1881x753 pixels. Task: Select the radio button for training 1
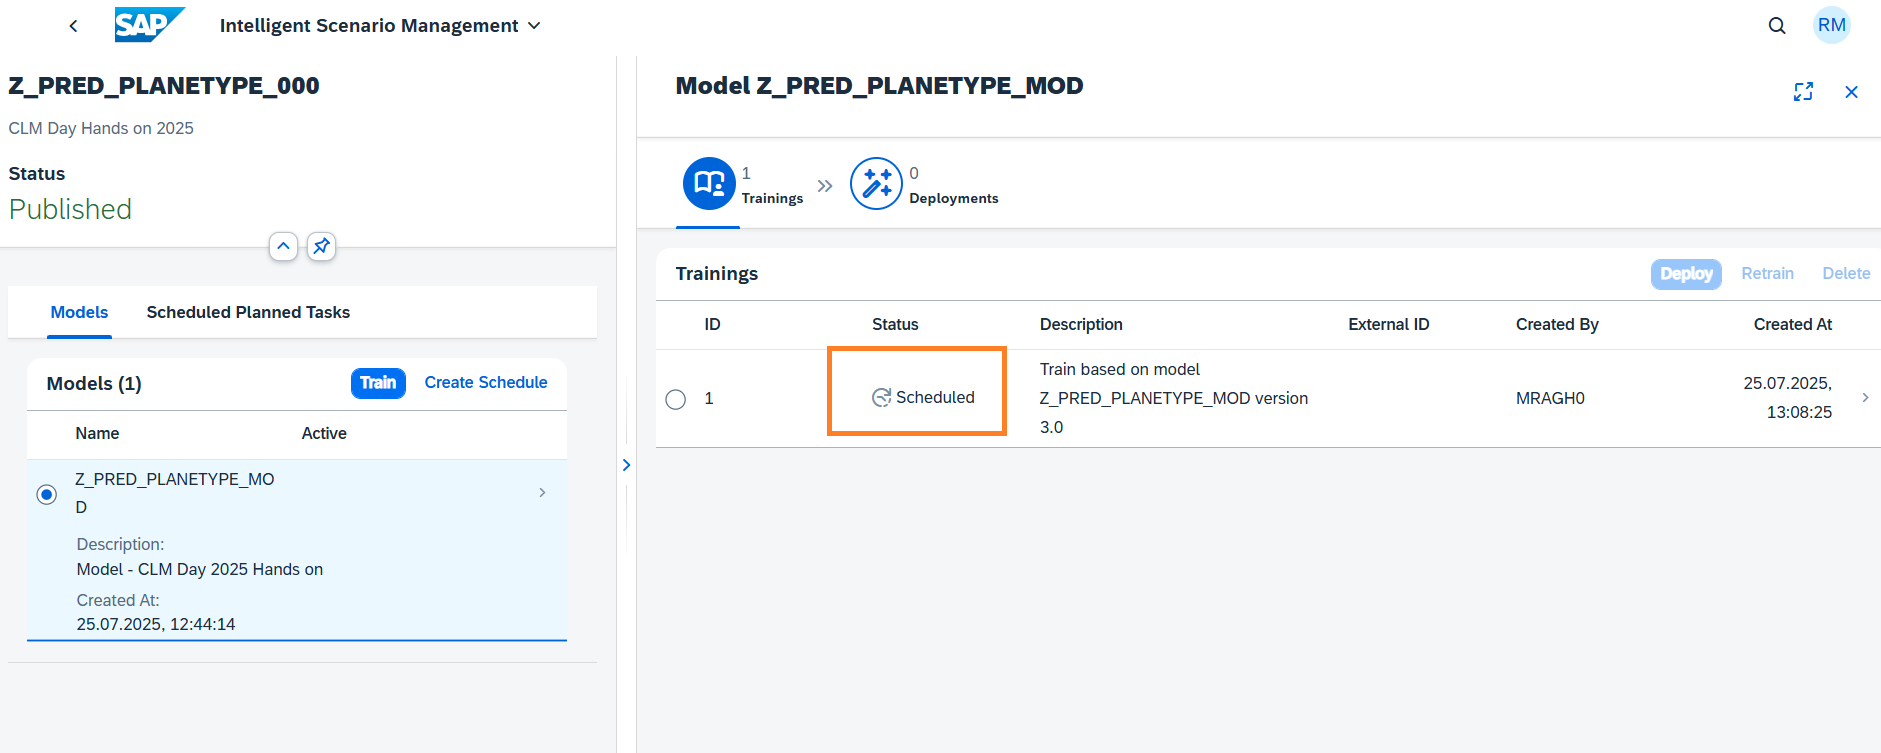[676, 399]
